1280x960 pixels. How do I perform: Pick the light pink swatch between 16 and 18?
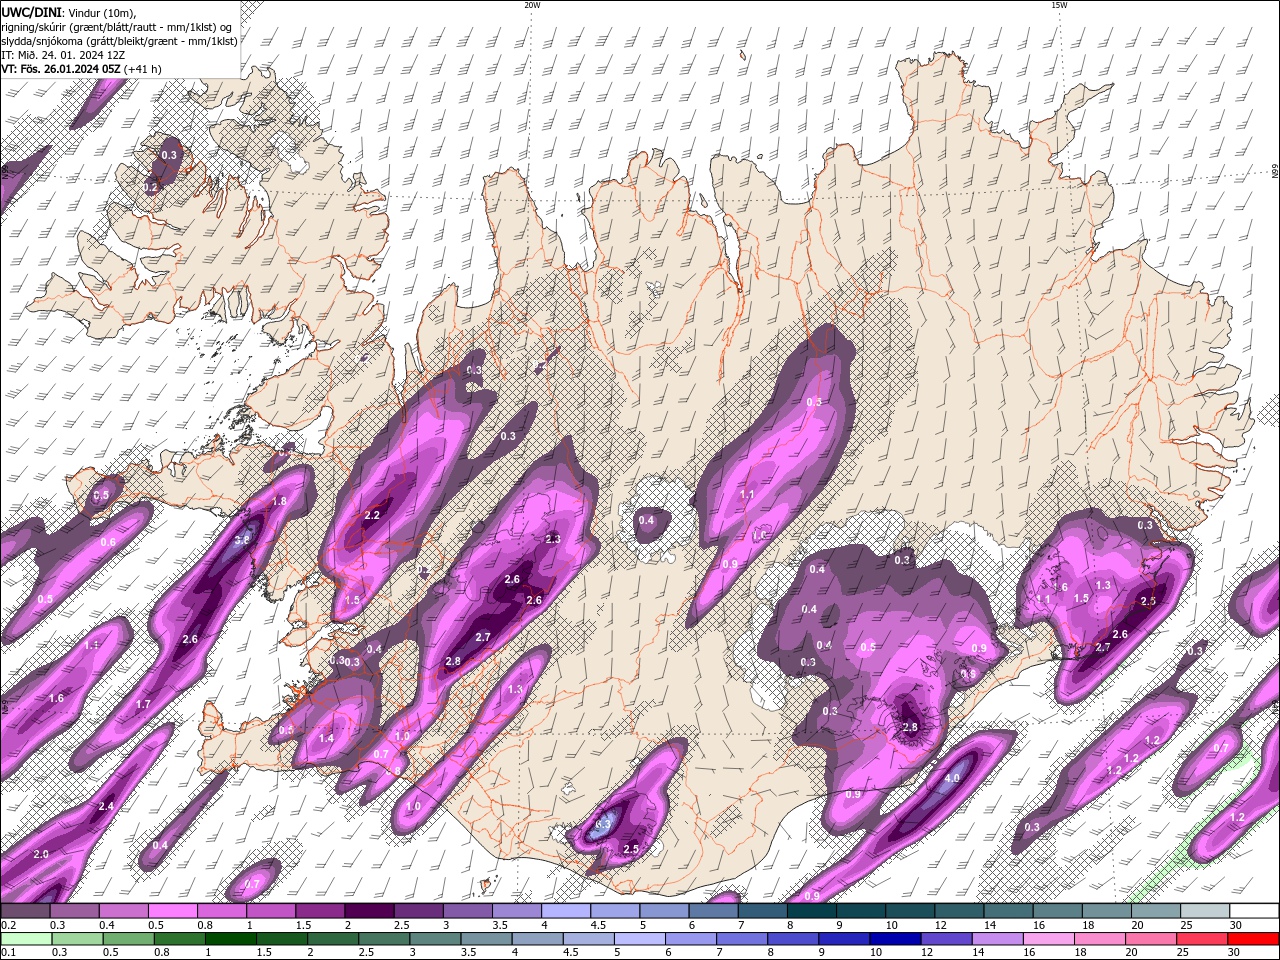(1049, 938)
